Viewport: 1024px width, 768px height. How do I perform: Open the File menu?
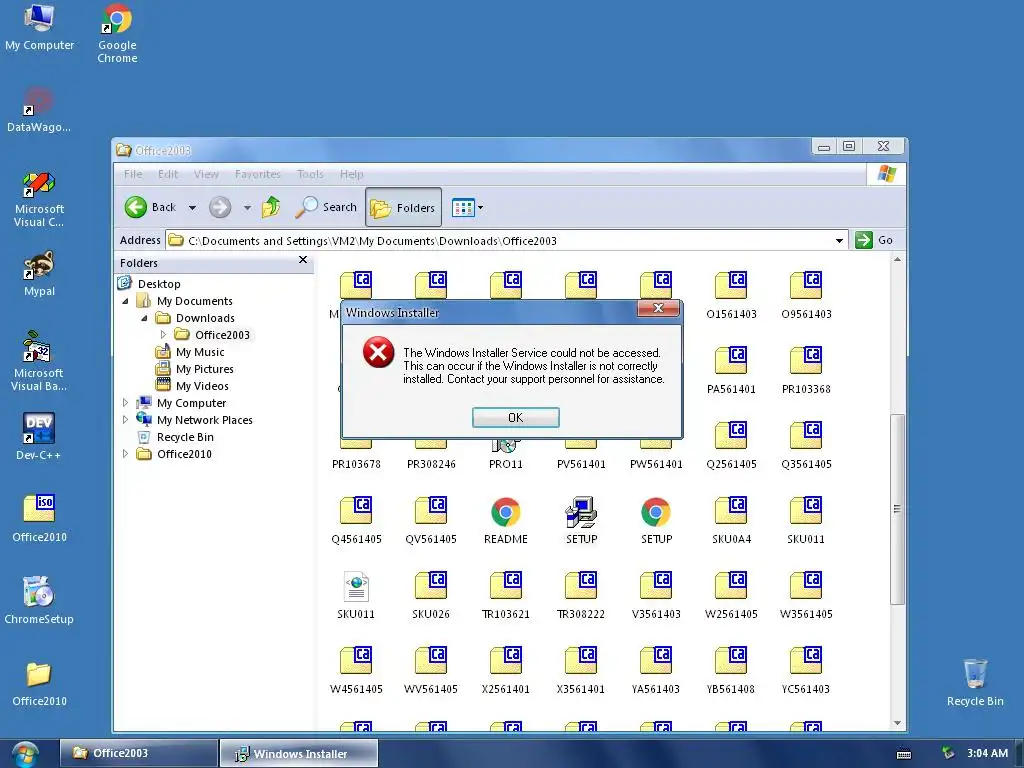click(133, 174)
